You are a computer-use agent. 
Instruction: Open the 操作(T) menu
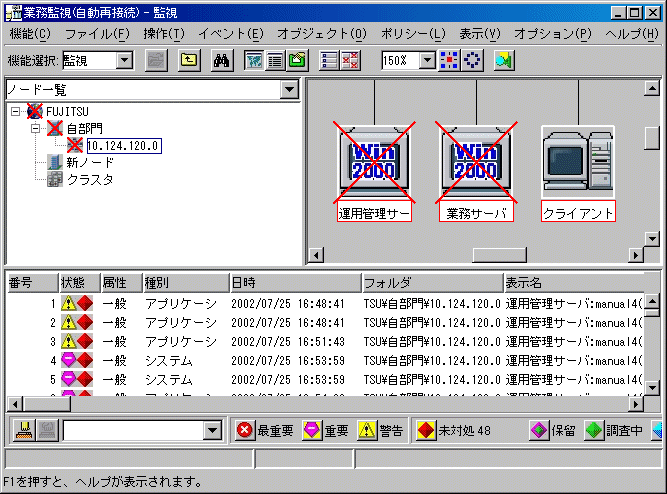(164, 34)
